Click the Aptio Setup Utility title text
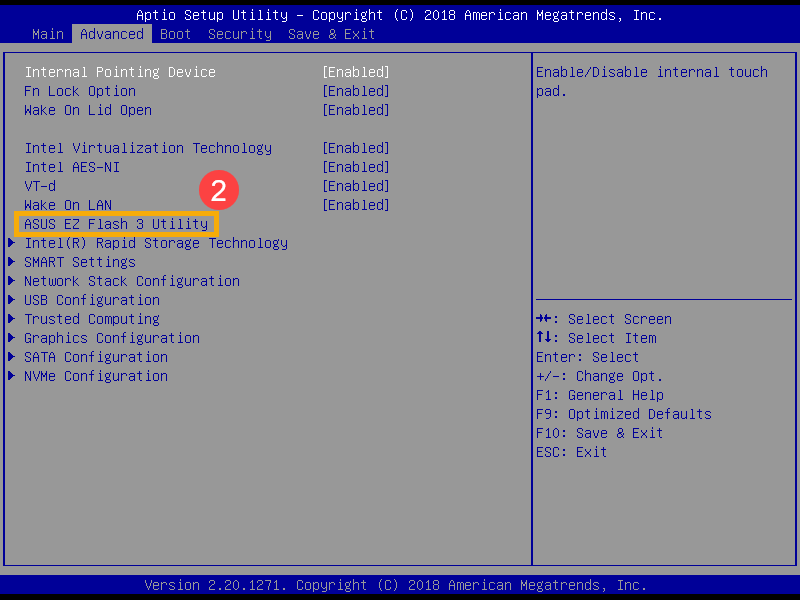Image resolution: width=800 pixels, height=600 pixels. pyautogui.click(x=399, y=15)
